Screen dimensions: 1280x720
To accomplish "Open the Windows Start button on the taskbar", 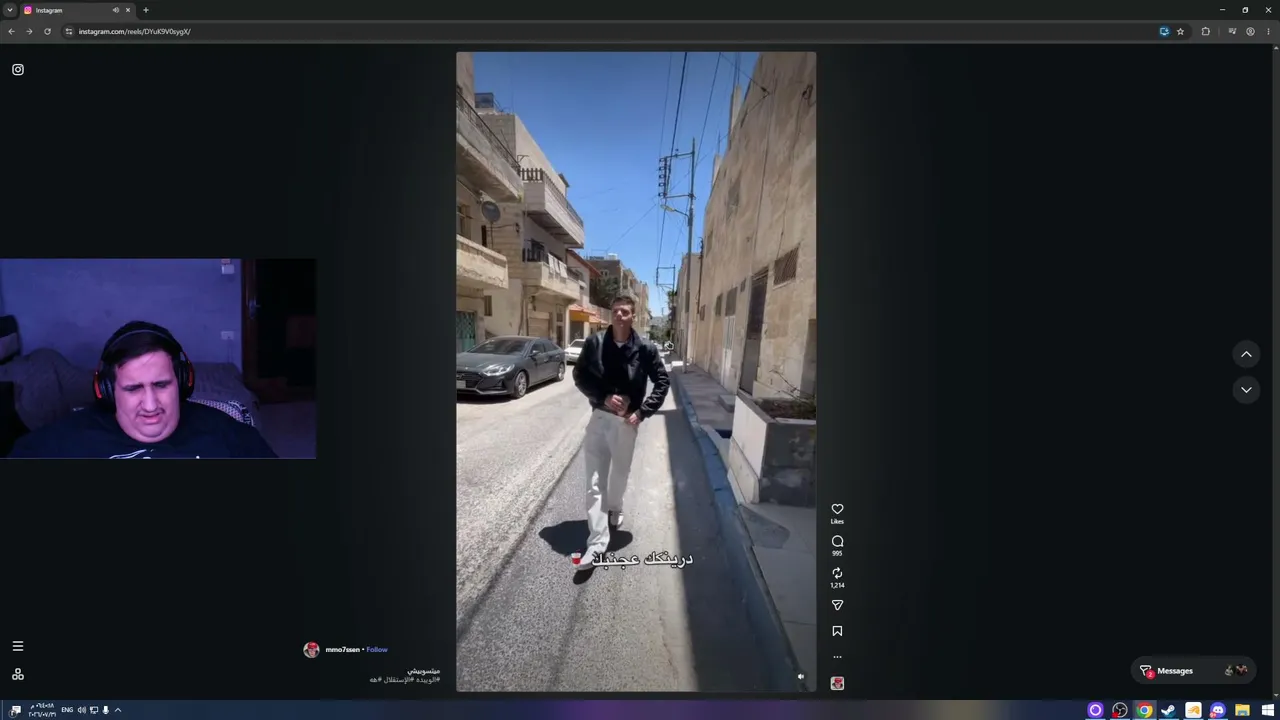I will coord(1267,710).
